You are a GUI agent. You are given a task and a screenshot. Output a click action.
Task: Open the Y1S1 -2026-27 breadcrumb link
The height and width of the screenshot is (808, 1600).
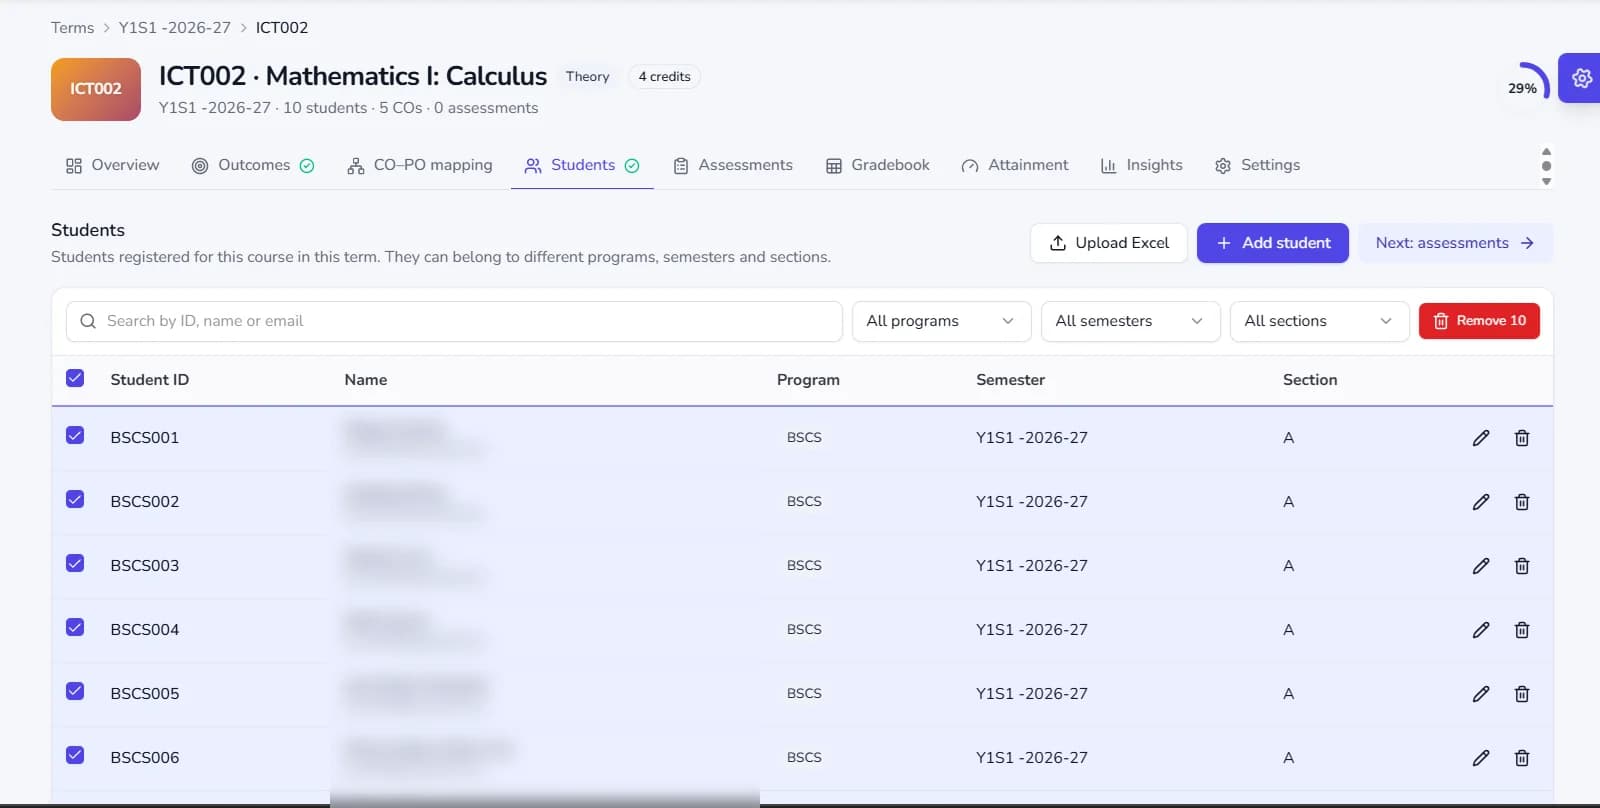pos(175,28)
